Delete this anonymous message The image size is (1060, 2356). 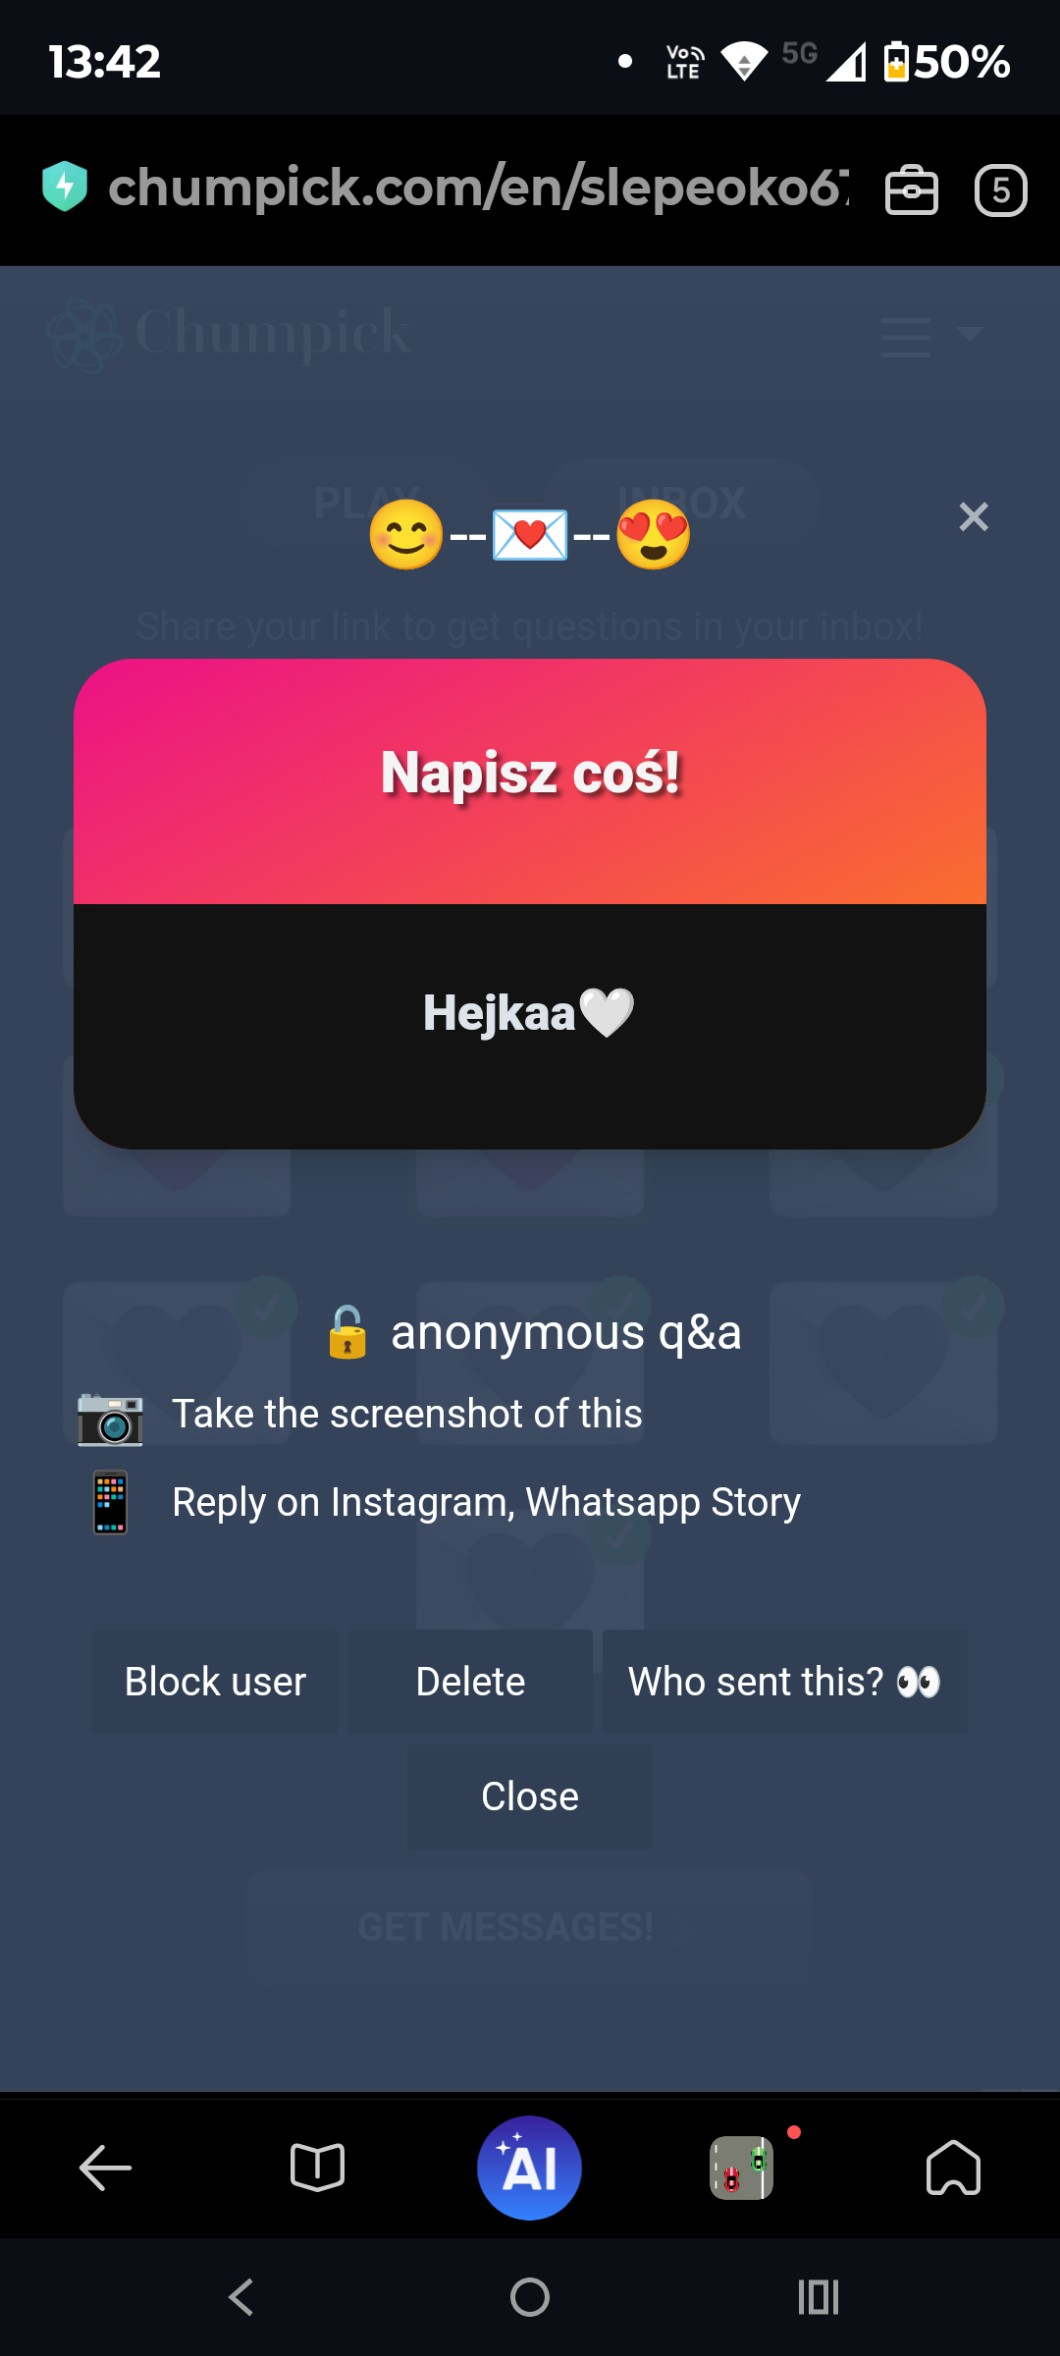pyautogui.click(x=470, y=1681)
